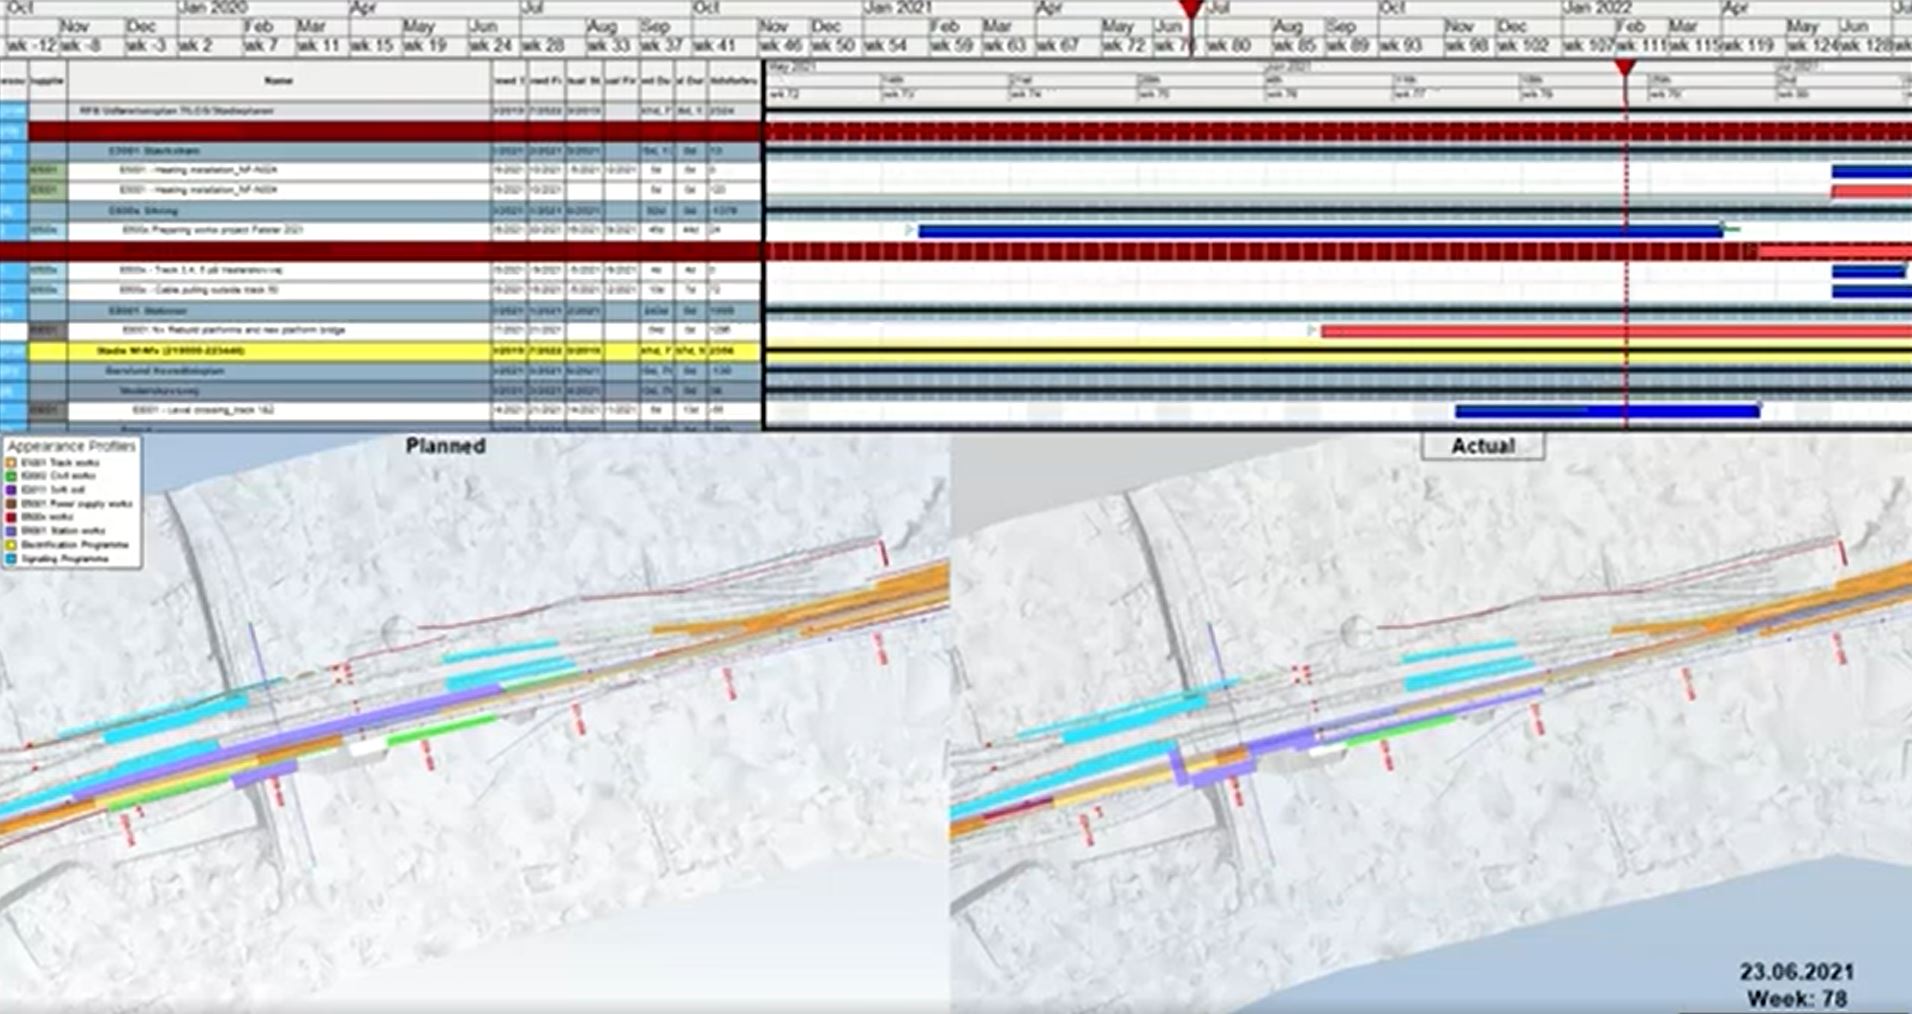Click the long blue Preparing works Gantt bar
The image size is (1912, 1014).
pos(1320,231)
